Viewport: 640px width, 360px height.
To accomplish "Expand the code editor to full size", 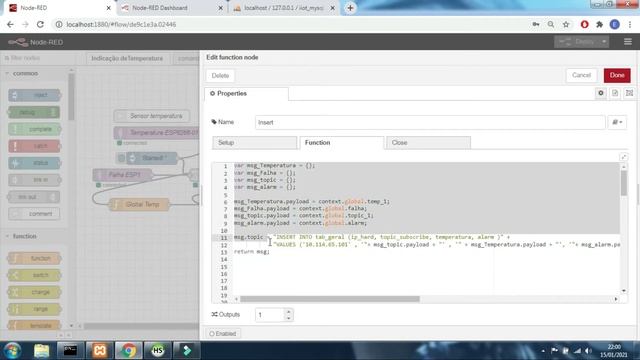I will click(x=623, y=157).
